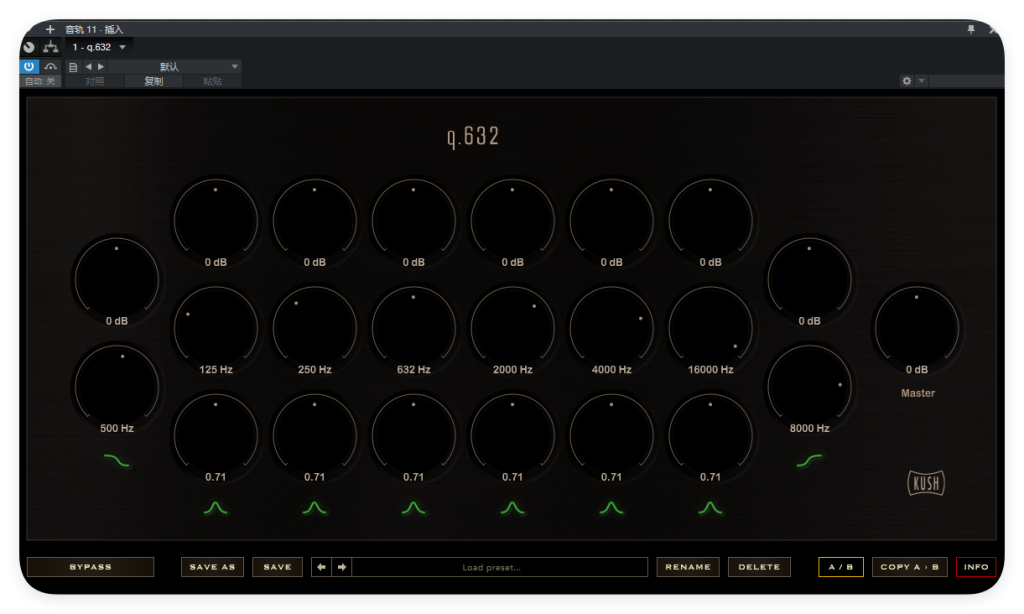The image size is (1024, 614).
Task: Click the 复制 copy button
Action: pyautogui.click(x=154, y=81)
